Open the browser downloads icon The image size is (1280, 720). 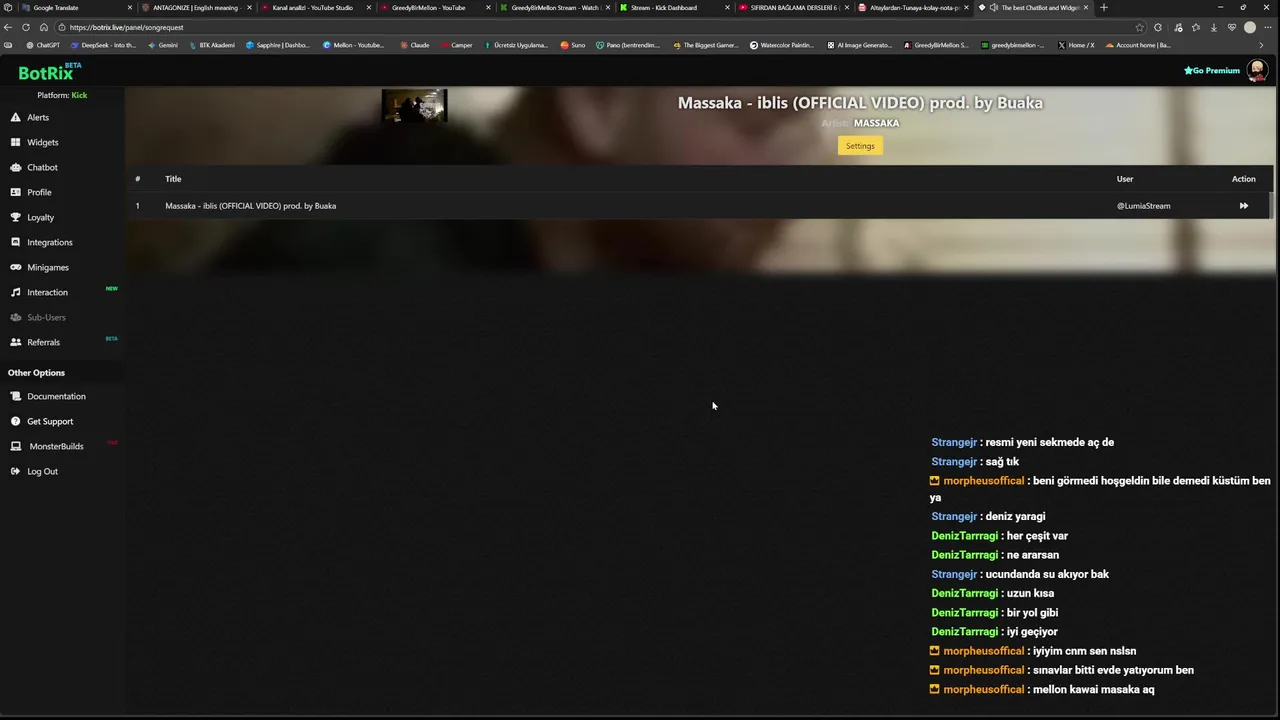(x=1214, y=27)
